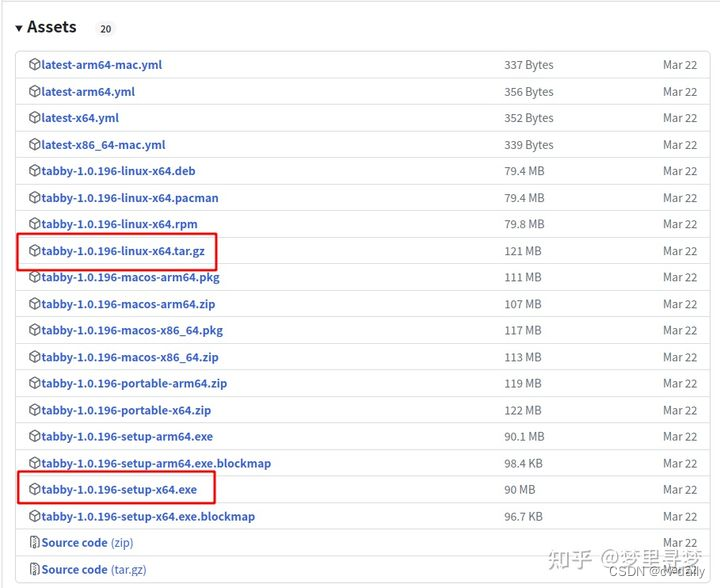720x588 pixels.
Task: Open tabby-1.0.196-setup-x64.exe.blockmap link
Action: (148, 516)
